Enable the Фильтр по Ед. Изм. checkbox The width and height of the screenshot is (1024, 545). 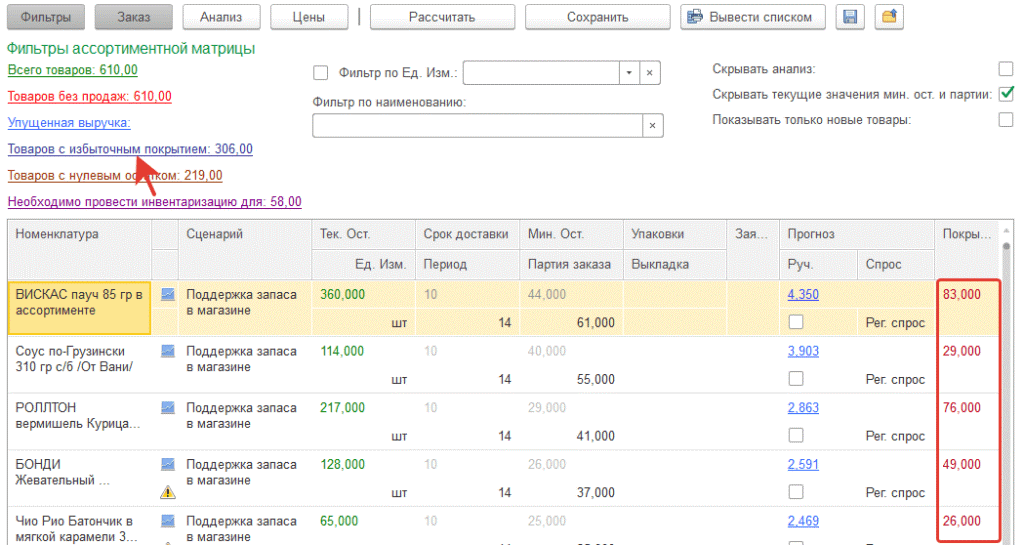click(321, 73)
